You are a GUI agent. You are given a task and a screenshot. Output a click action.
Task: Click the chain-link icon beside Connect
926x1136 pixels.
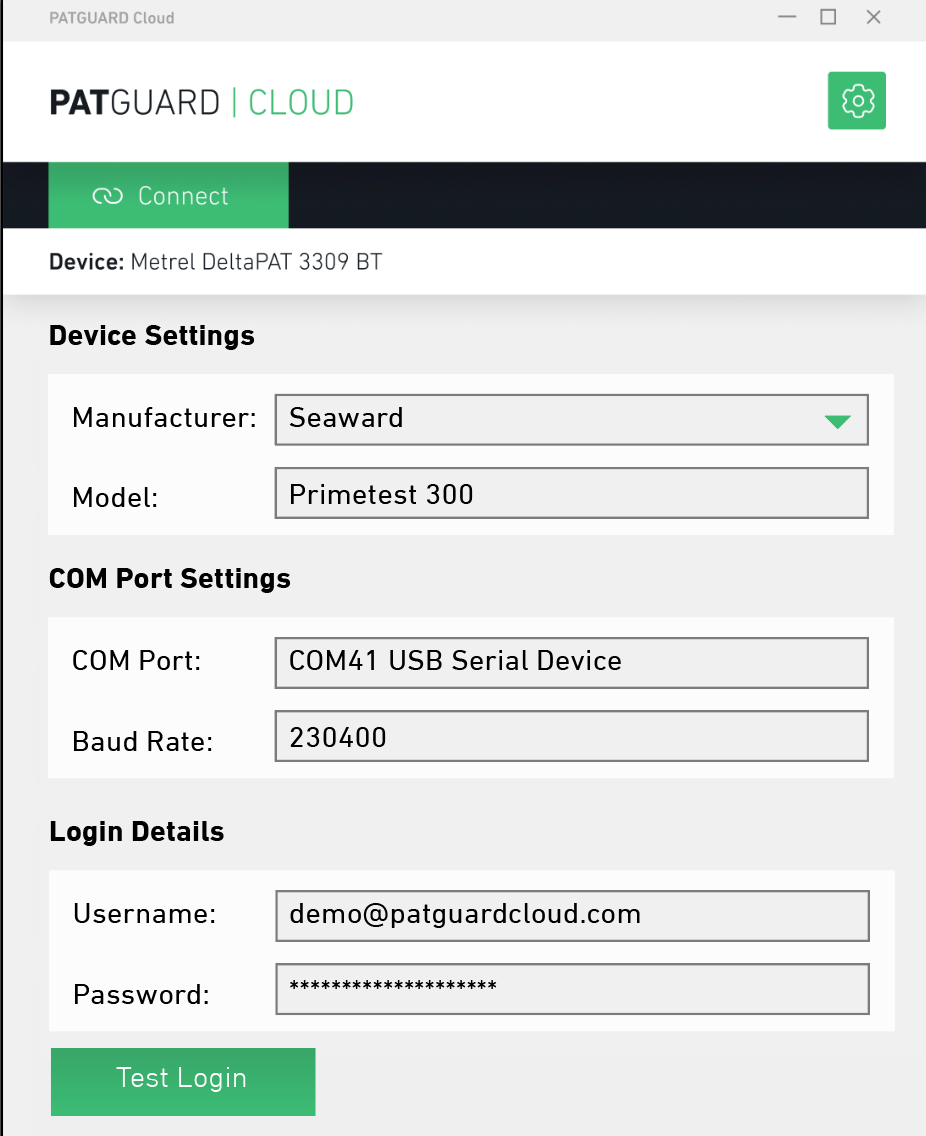pos(107,196)
